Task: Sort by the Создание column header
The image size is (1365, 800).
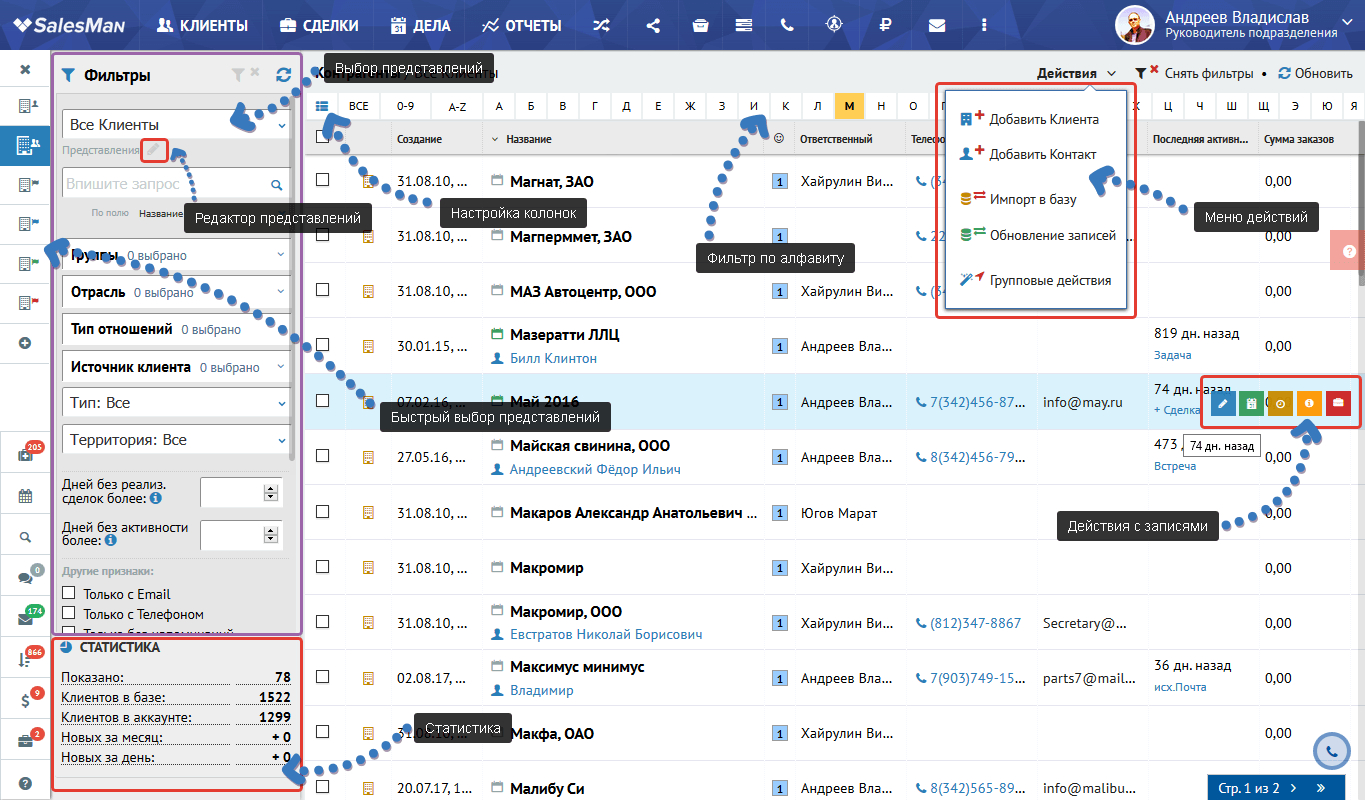Action: point(419,139)
